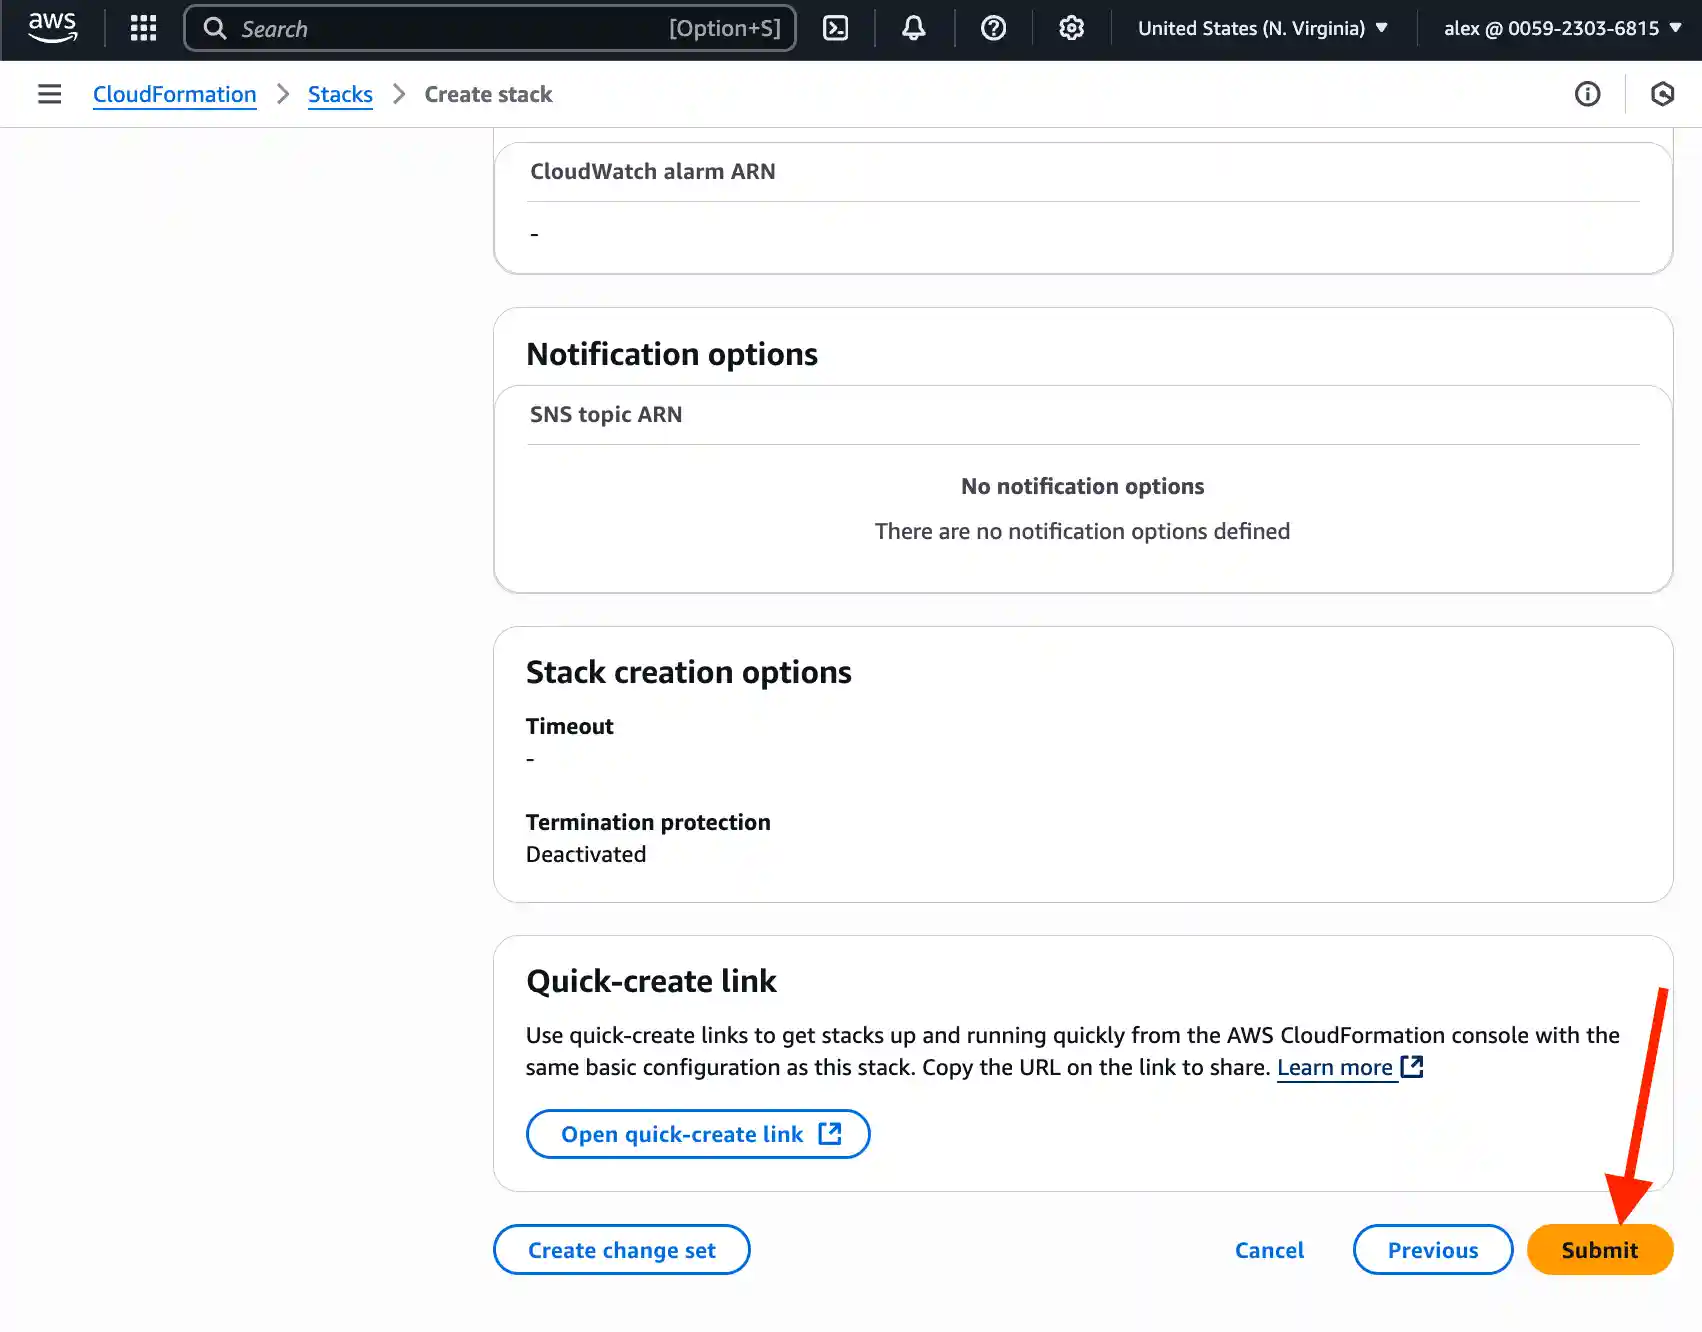Navigate to Stacks breadcrumb link

click(340, 94)
